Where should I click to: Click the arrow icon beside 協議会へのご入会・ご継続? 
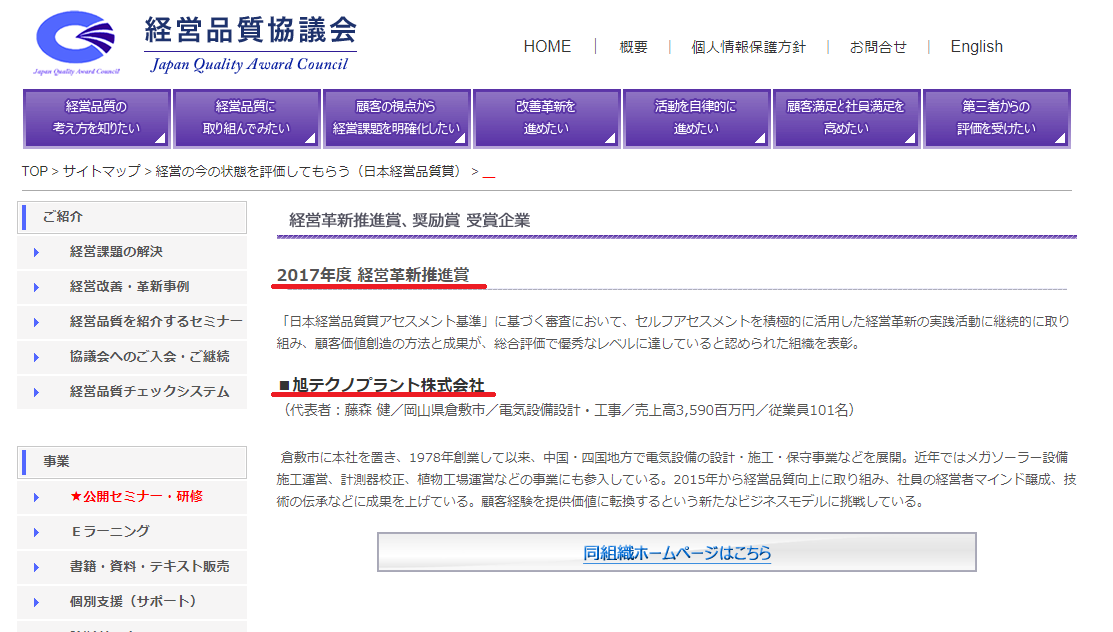tap(36, 357)
